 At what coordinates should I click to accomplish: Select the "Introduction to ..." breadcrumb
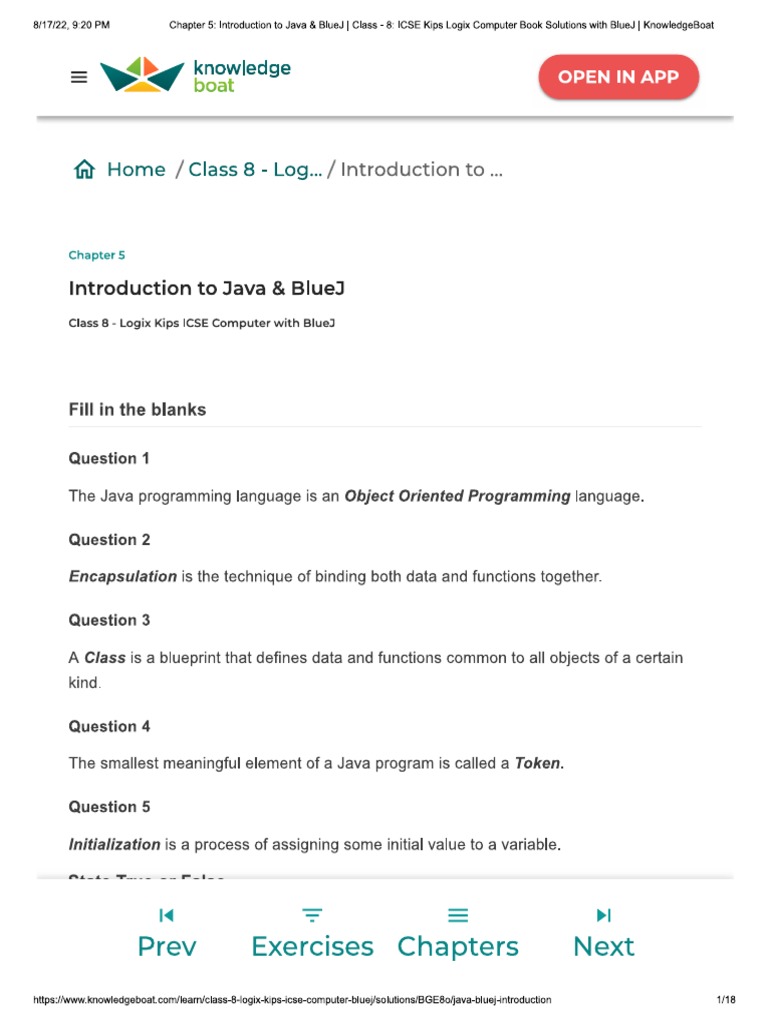(x=421, y=170)
